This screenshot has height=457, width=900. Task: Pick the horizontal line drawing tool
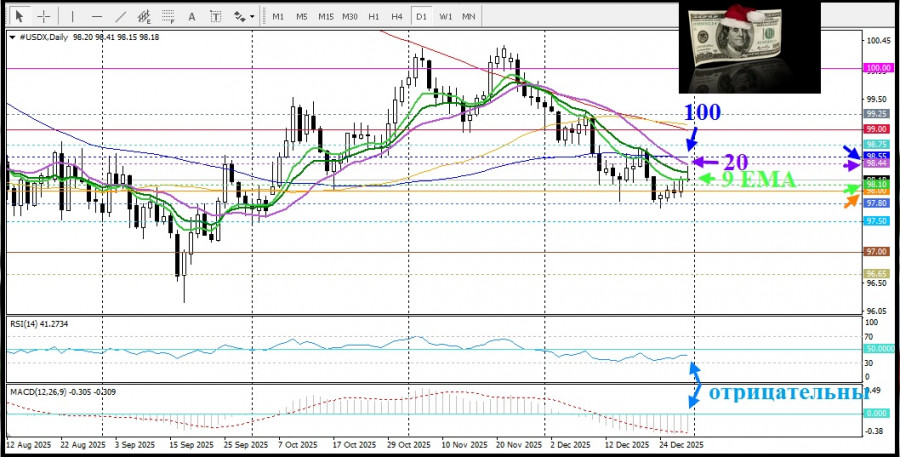pyautogui.click(x=97, y=17)
